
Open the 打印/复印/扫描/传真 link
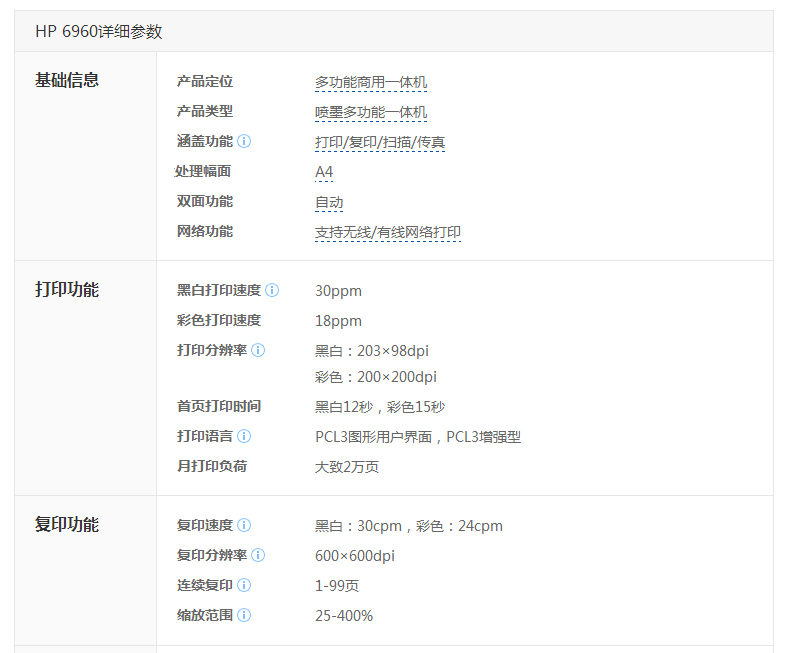pos(380,143)
